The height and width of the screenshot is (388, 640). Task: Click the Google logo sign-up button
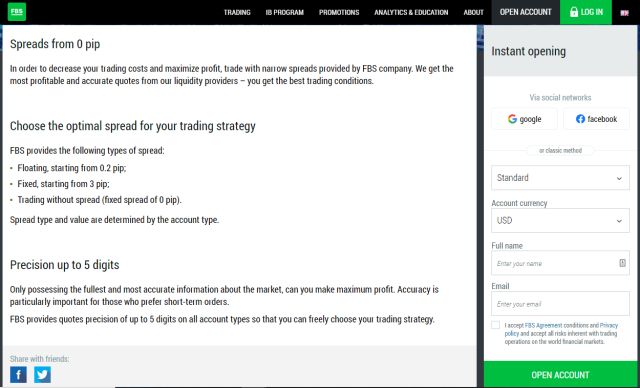point(524,119)
